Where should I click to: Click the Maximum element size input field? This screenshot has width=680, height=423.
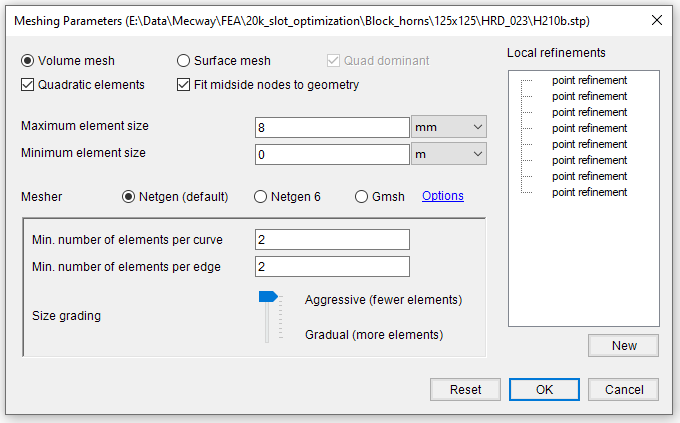pos(332,128)
